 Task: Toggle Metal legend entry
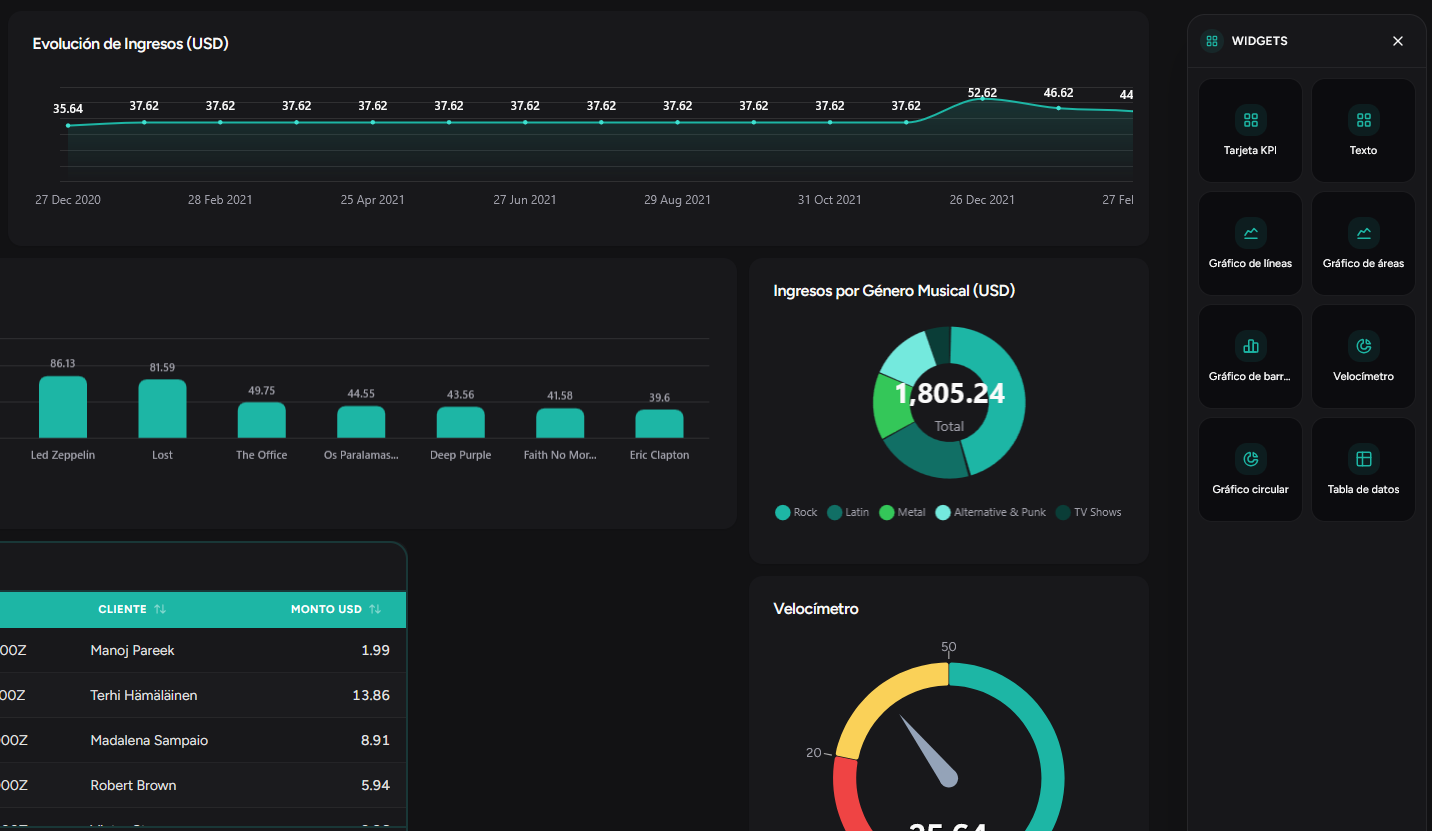[x=902, y=512]
